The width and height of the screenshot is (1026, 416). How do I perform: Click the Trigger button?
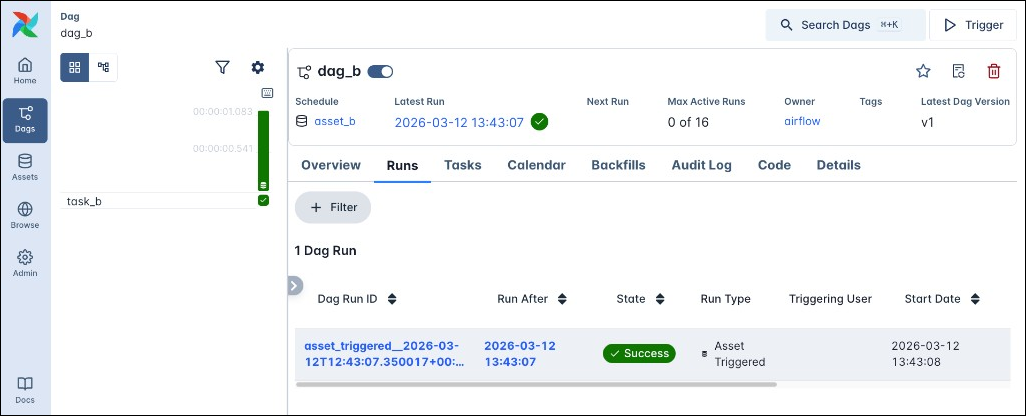point(973,25)
